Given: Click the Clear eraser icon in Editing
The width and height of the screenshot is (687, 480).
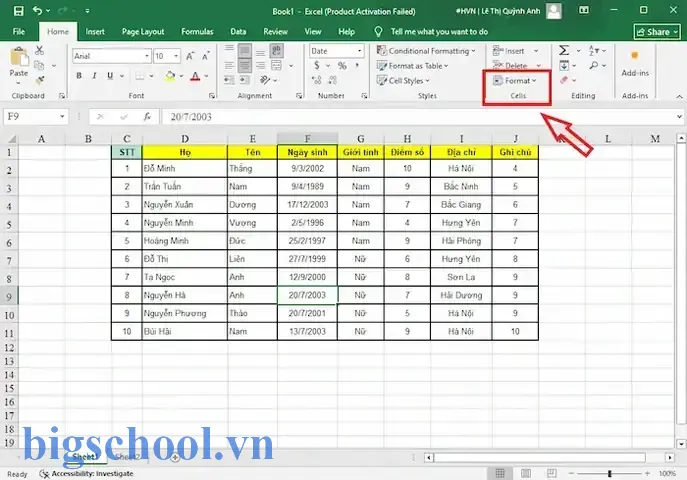Looking at the screenshot, I should (x=564, y=80).
